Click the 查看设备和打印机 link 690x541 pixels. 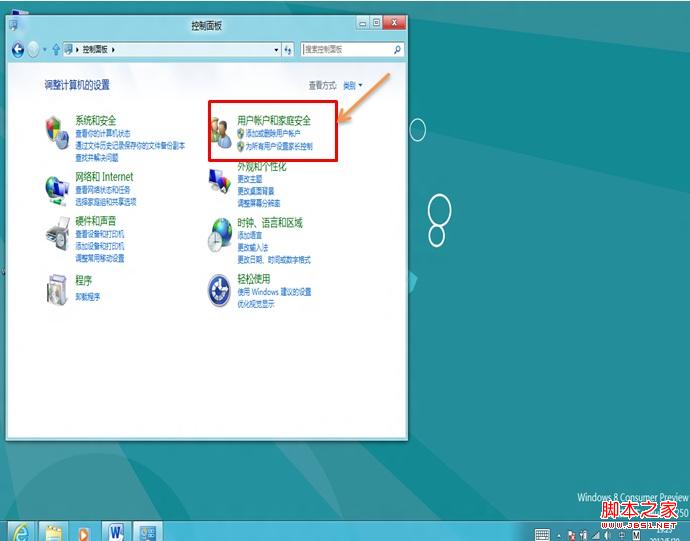pyautogui.click(x=100, y=234)
